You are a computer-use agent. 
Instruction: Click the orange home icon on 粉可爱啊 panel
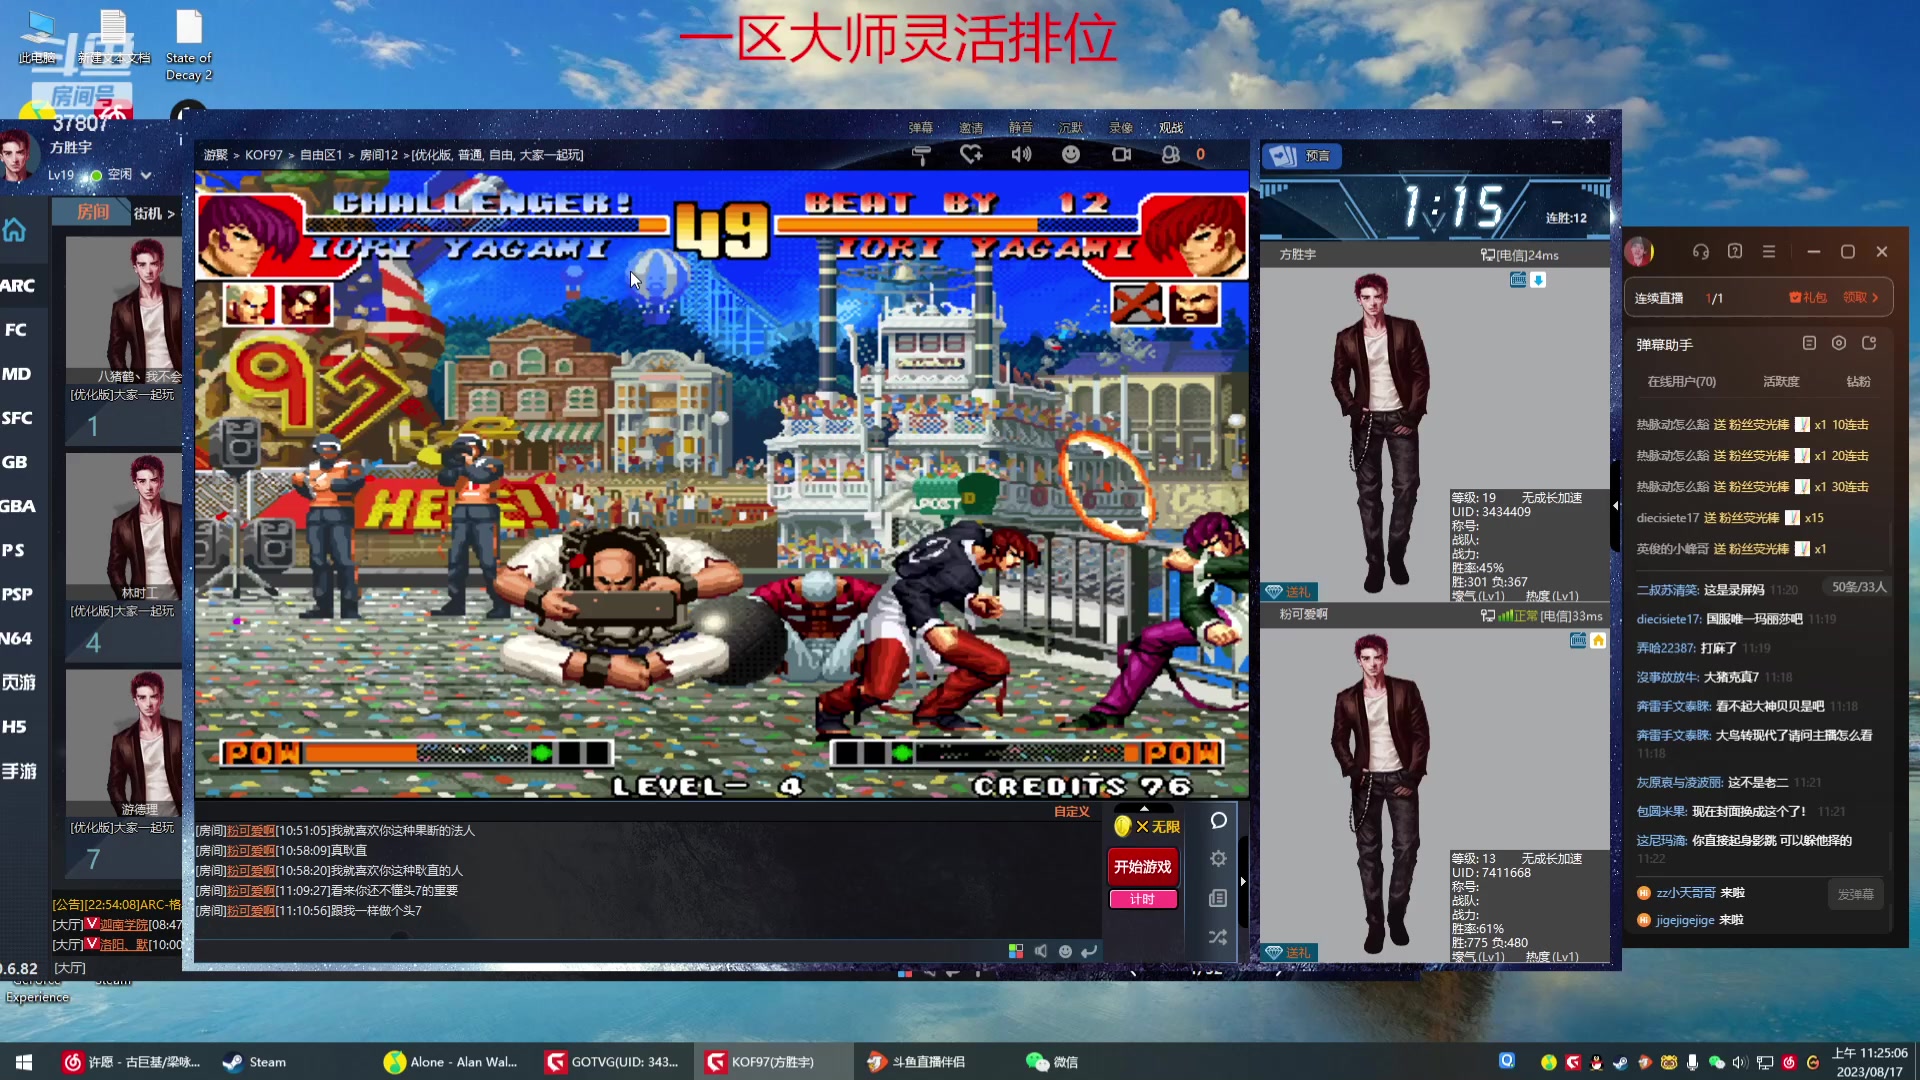point(1598,641)
